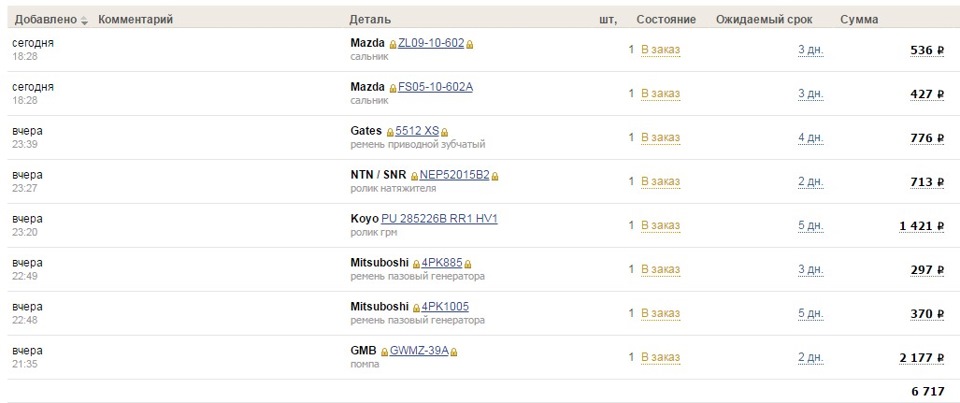Sort by the Добавлено column arrow
960x403 pixels.
click(84, 21)
